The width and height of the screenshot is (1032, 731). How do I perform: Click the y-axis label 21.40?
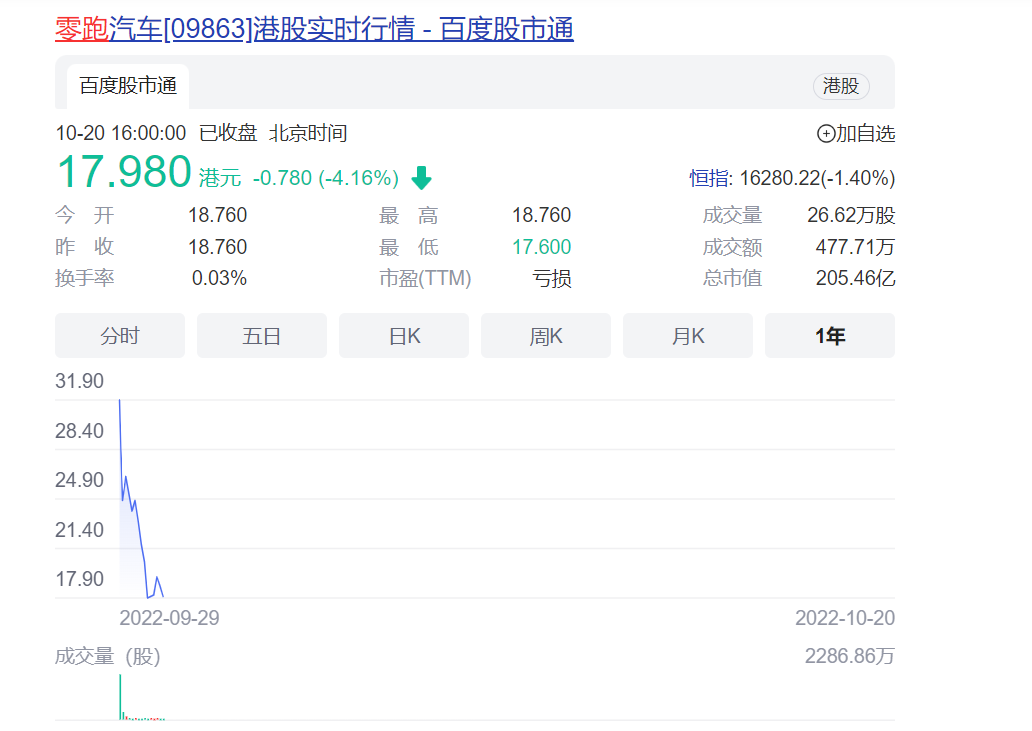coord(80,530)
